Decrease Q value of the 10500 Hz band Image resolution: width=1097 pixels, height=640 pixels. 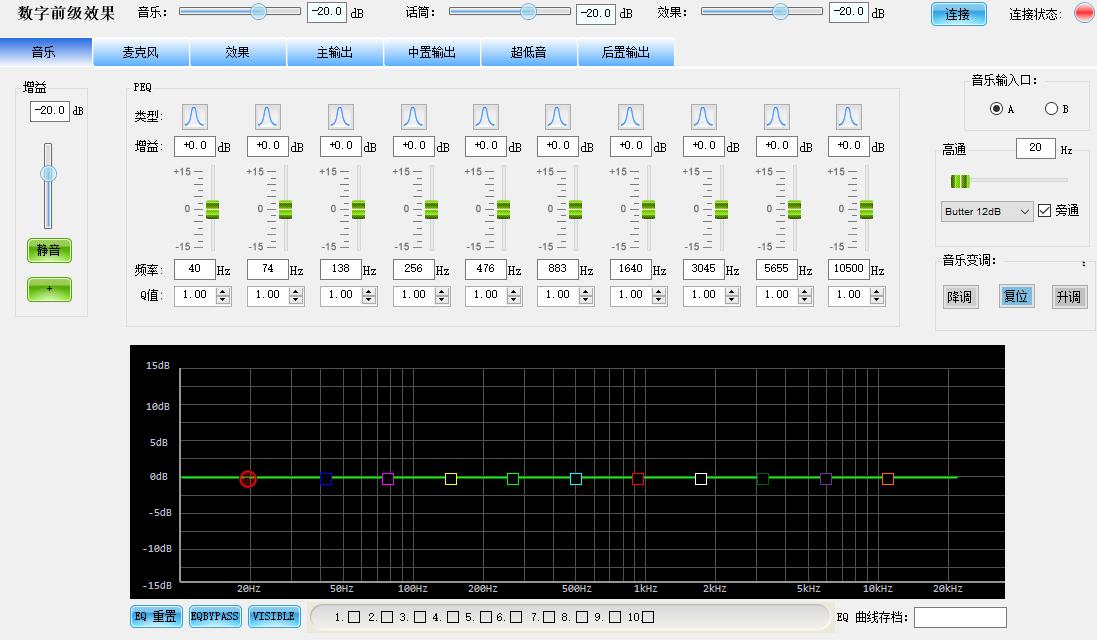(x=877, y=300)
